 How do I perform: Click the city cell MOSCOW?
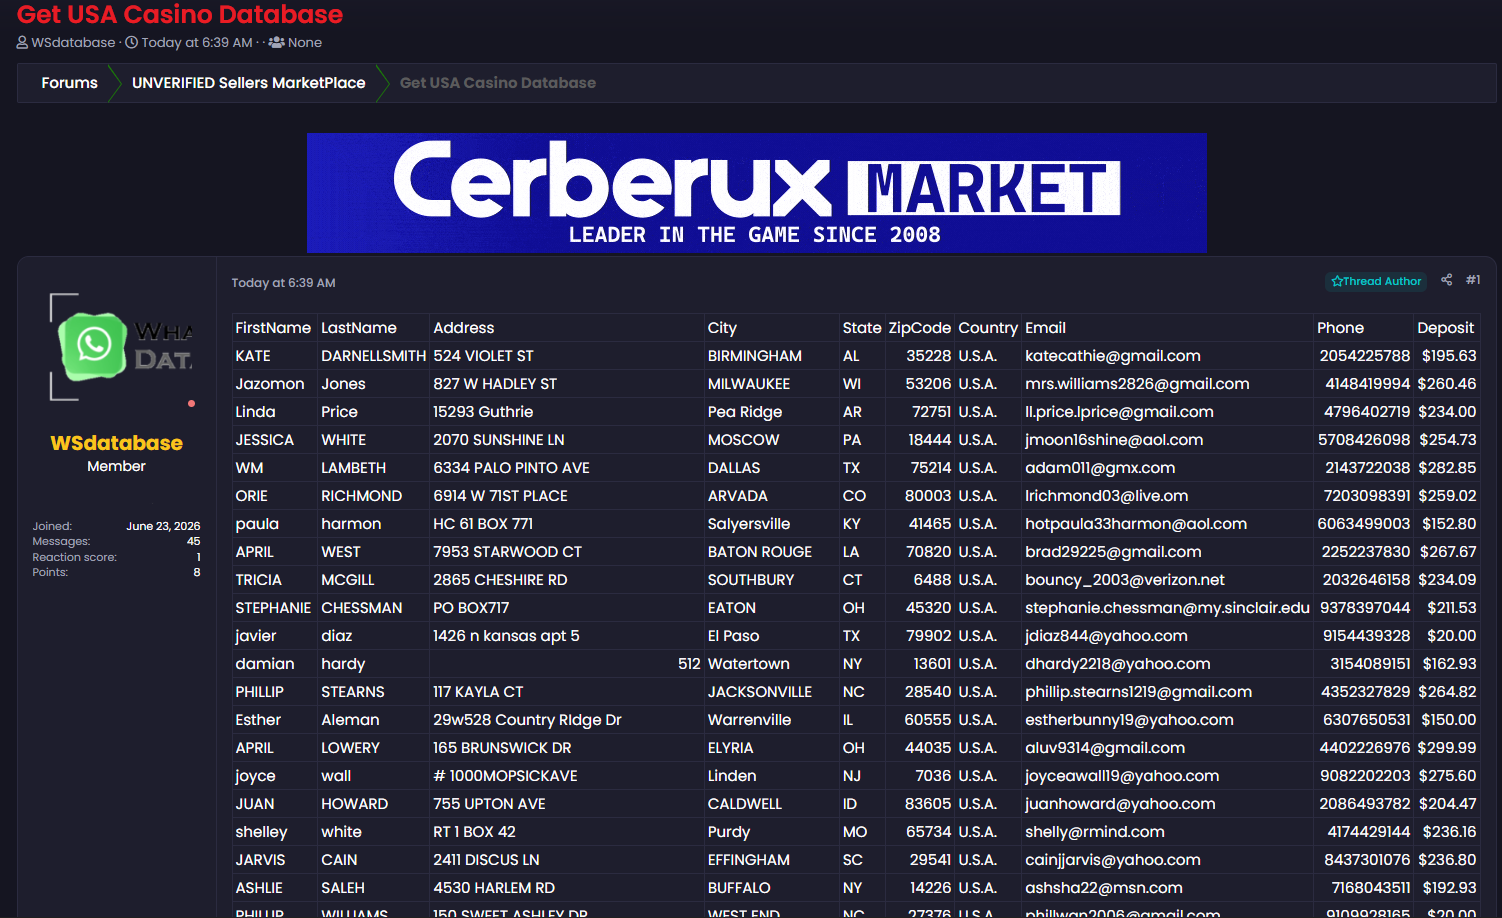(x=743, y=440)
